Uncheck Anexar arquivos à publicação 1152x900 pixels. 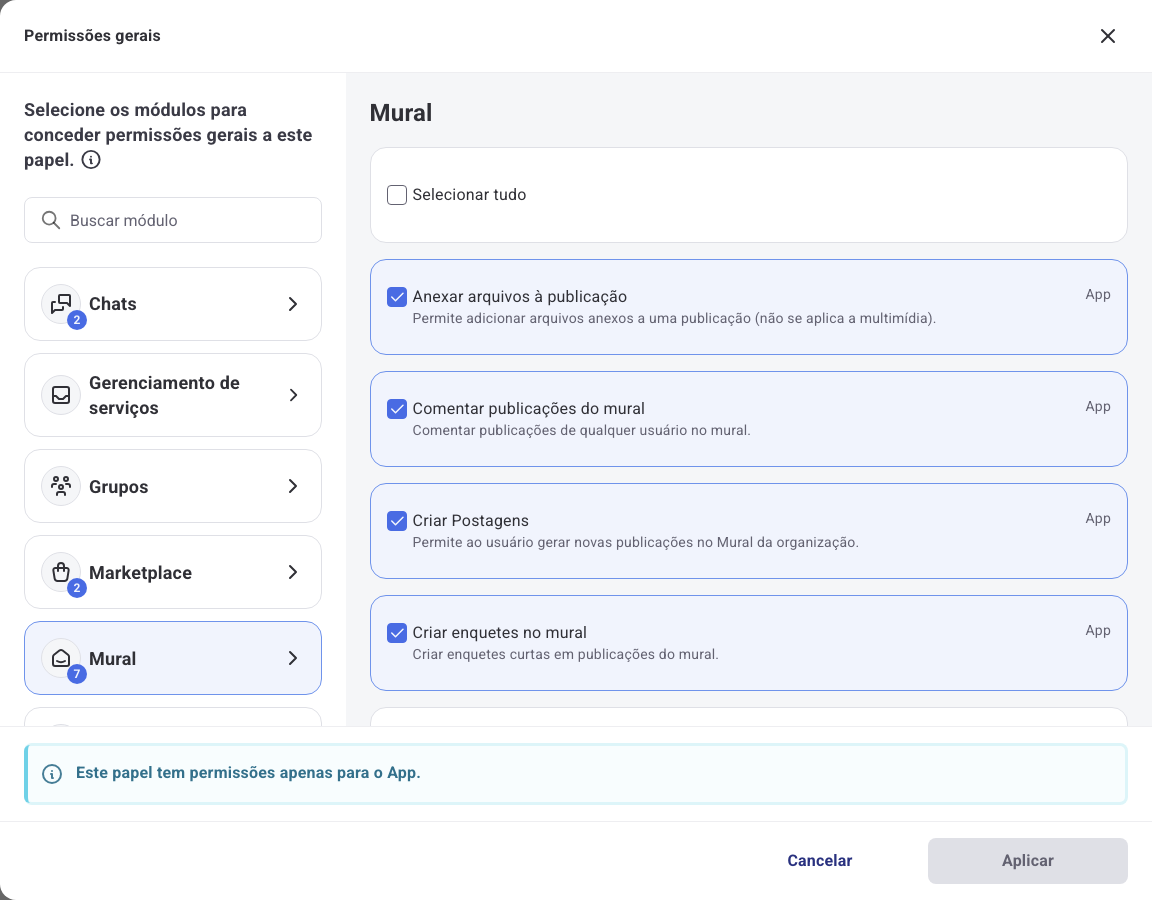(397, 297)
